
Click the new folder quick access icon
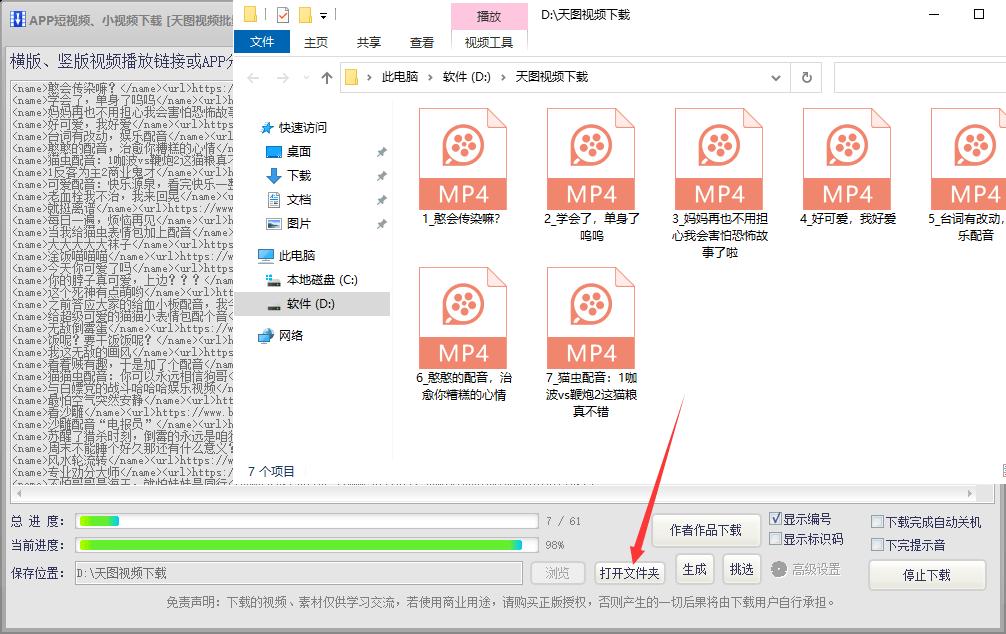pos(305,13)
